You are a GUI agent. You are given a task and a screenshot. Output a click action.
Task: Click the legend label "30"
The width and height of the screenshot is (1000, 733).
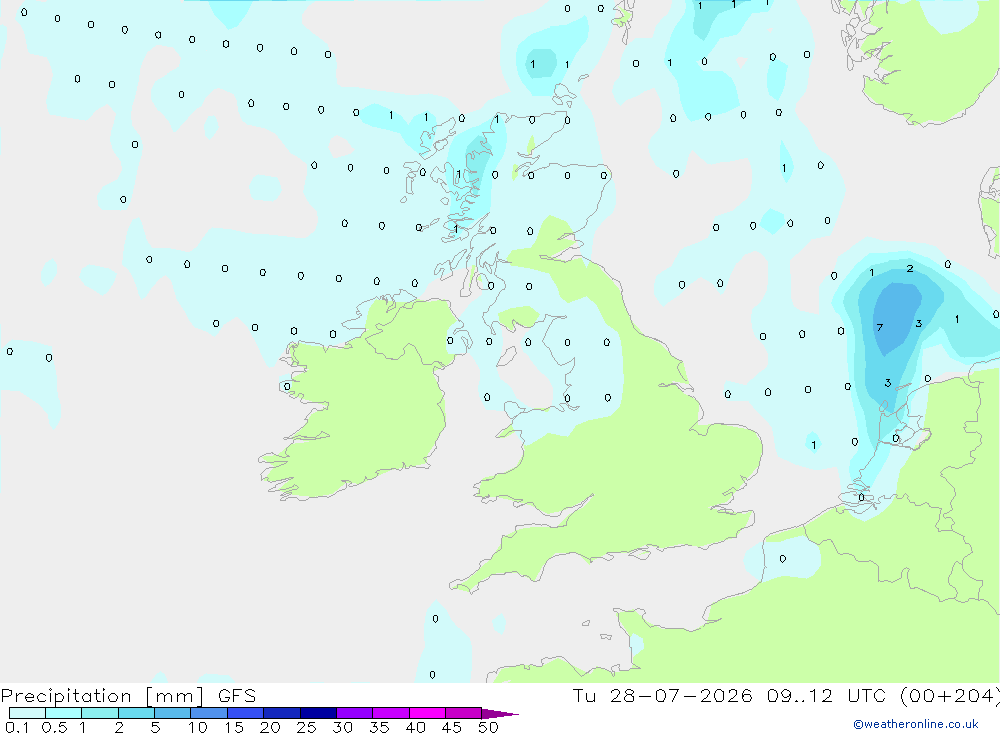click(343, 727)
